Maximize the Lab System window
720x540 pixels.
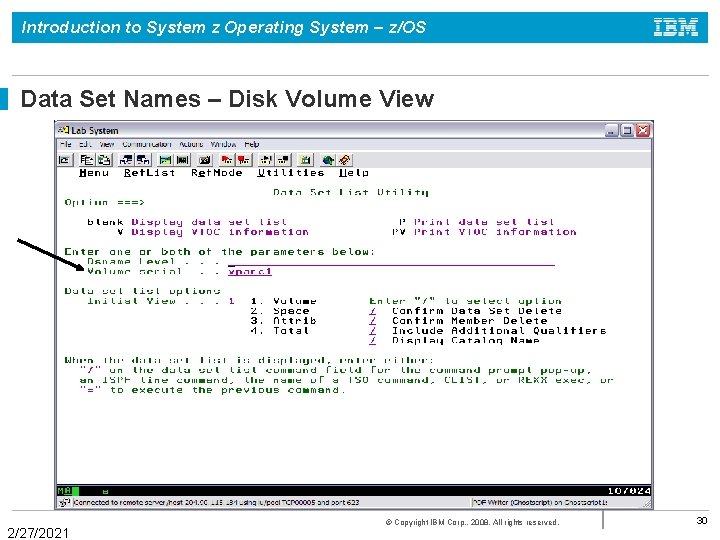(627, 131)
